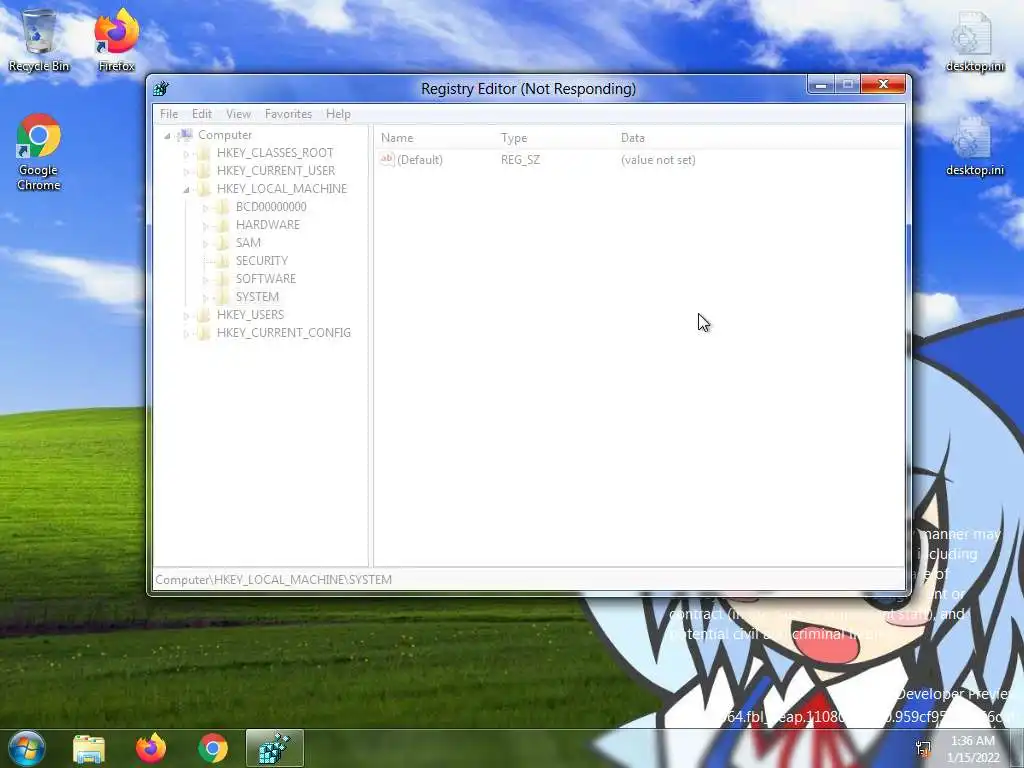1024x768 pixels.
Task: Expand the SAM key arrow
Action: 205,244
